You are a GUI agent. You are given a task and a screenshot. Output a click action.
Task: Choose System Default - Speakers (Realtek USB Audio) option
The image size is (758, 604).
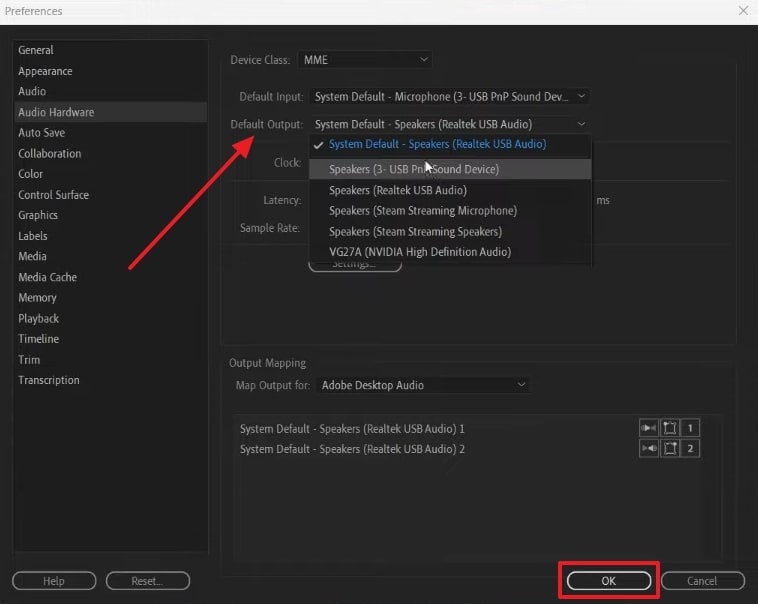[x=450, y=145]
